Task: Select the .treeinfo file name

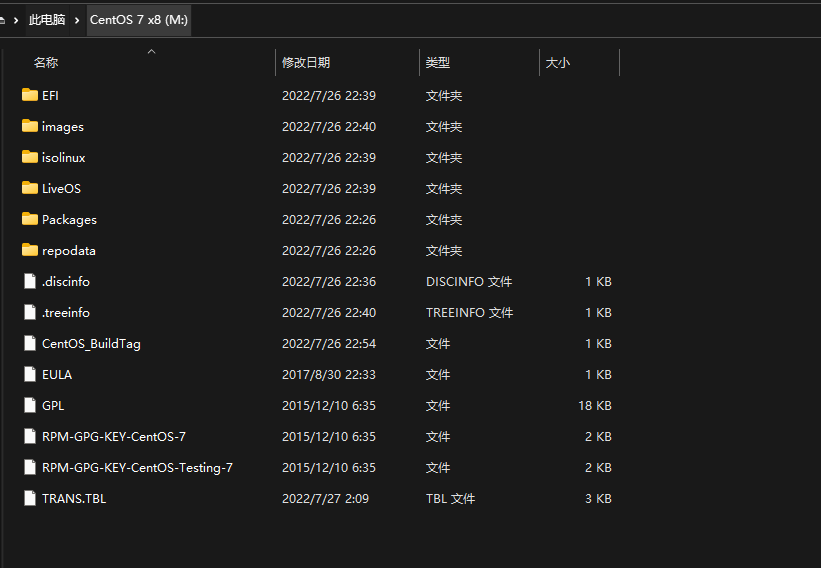Action: point(66,313)
